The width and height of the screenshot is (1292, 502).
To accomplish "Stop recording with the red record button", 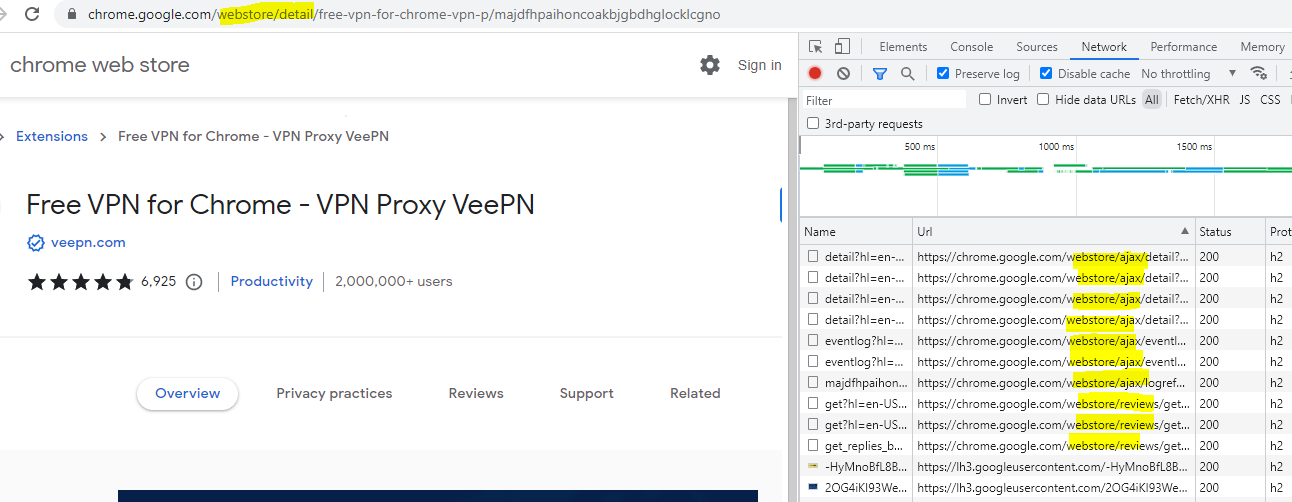I will (x=815, y=73).
